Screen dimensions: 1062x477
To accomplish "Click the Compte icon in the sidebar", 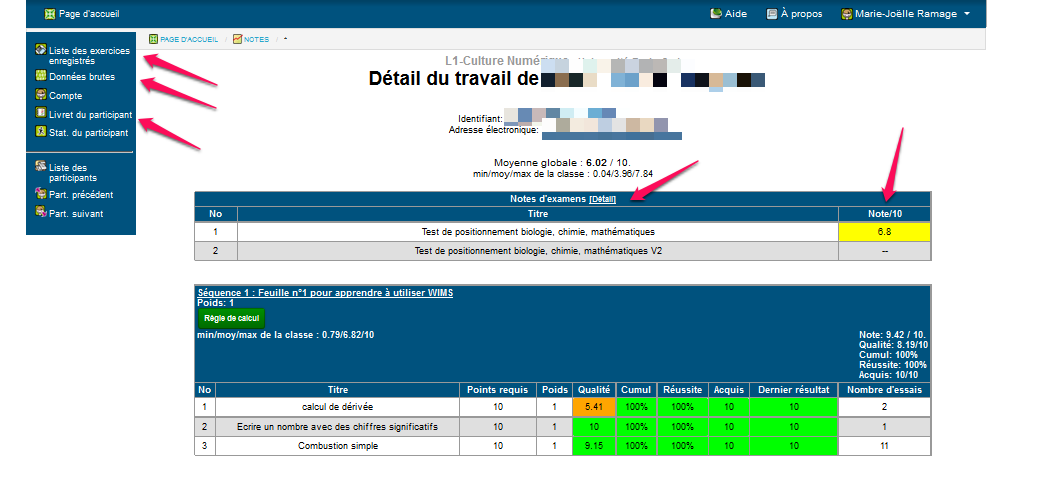I will [41, 95].
